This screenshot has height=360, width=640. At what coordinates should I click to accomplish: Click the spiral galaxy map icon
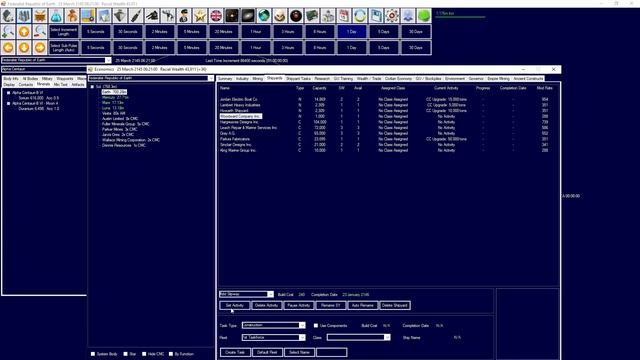(x=248, y=16)
